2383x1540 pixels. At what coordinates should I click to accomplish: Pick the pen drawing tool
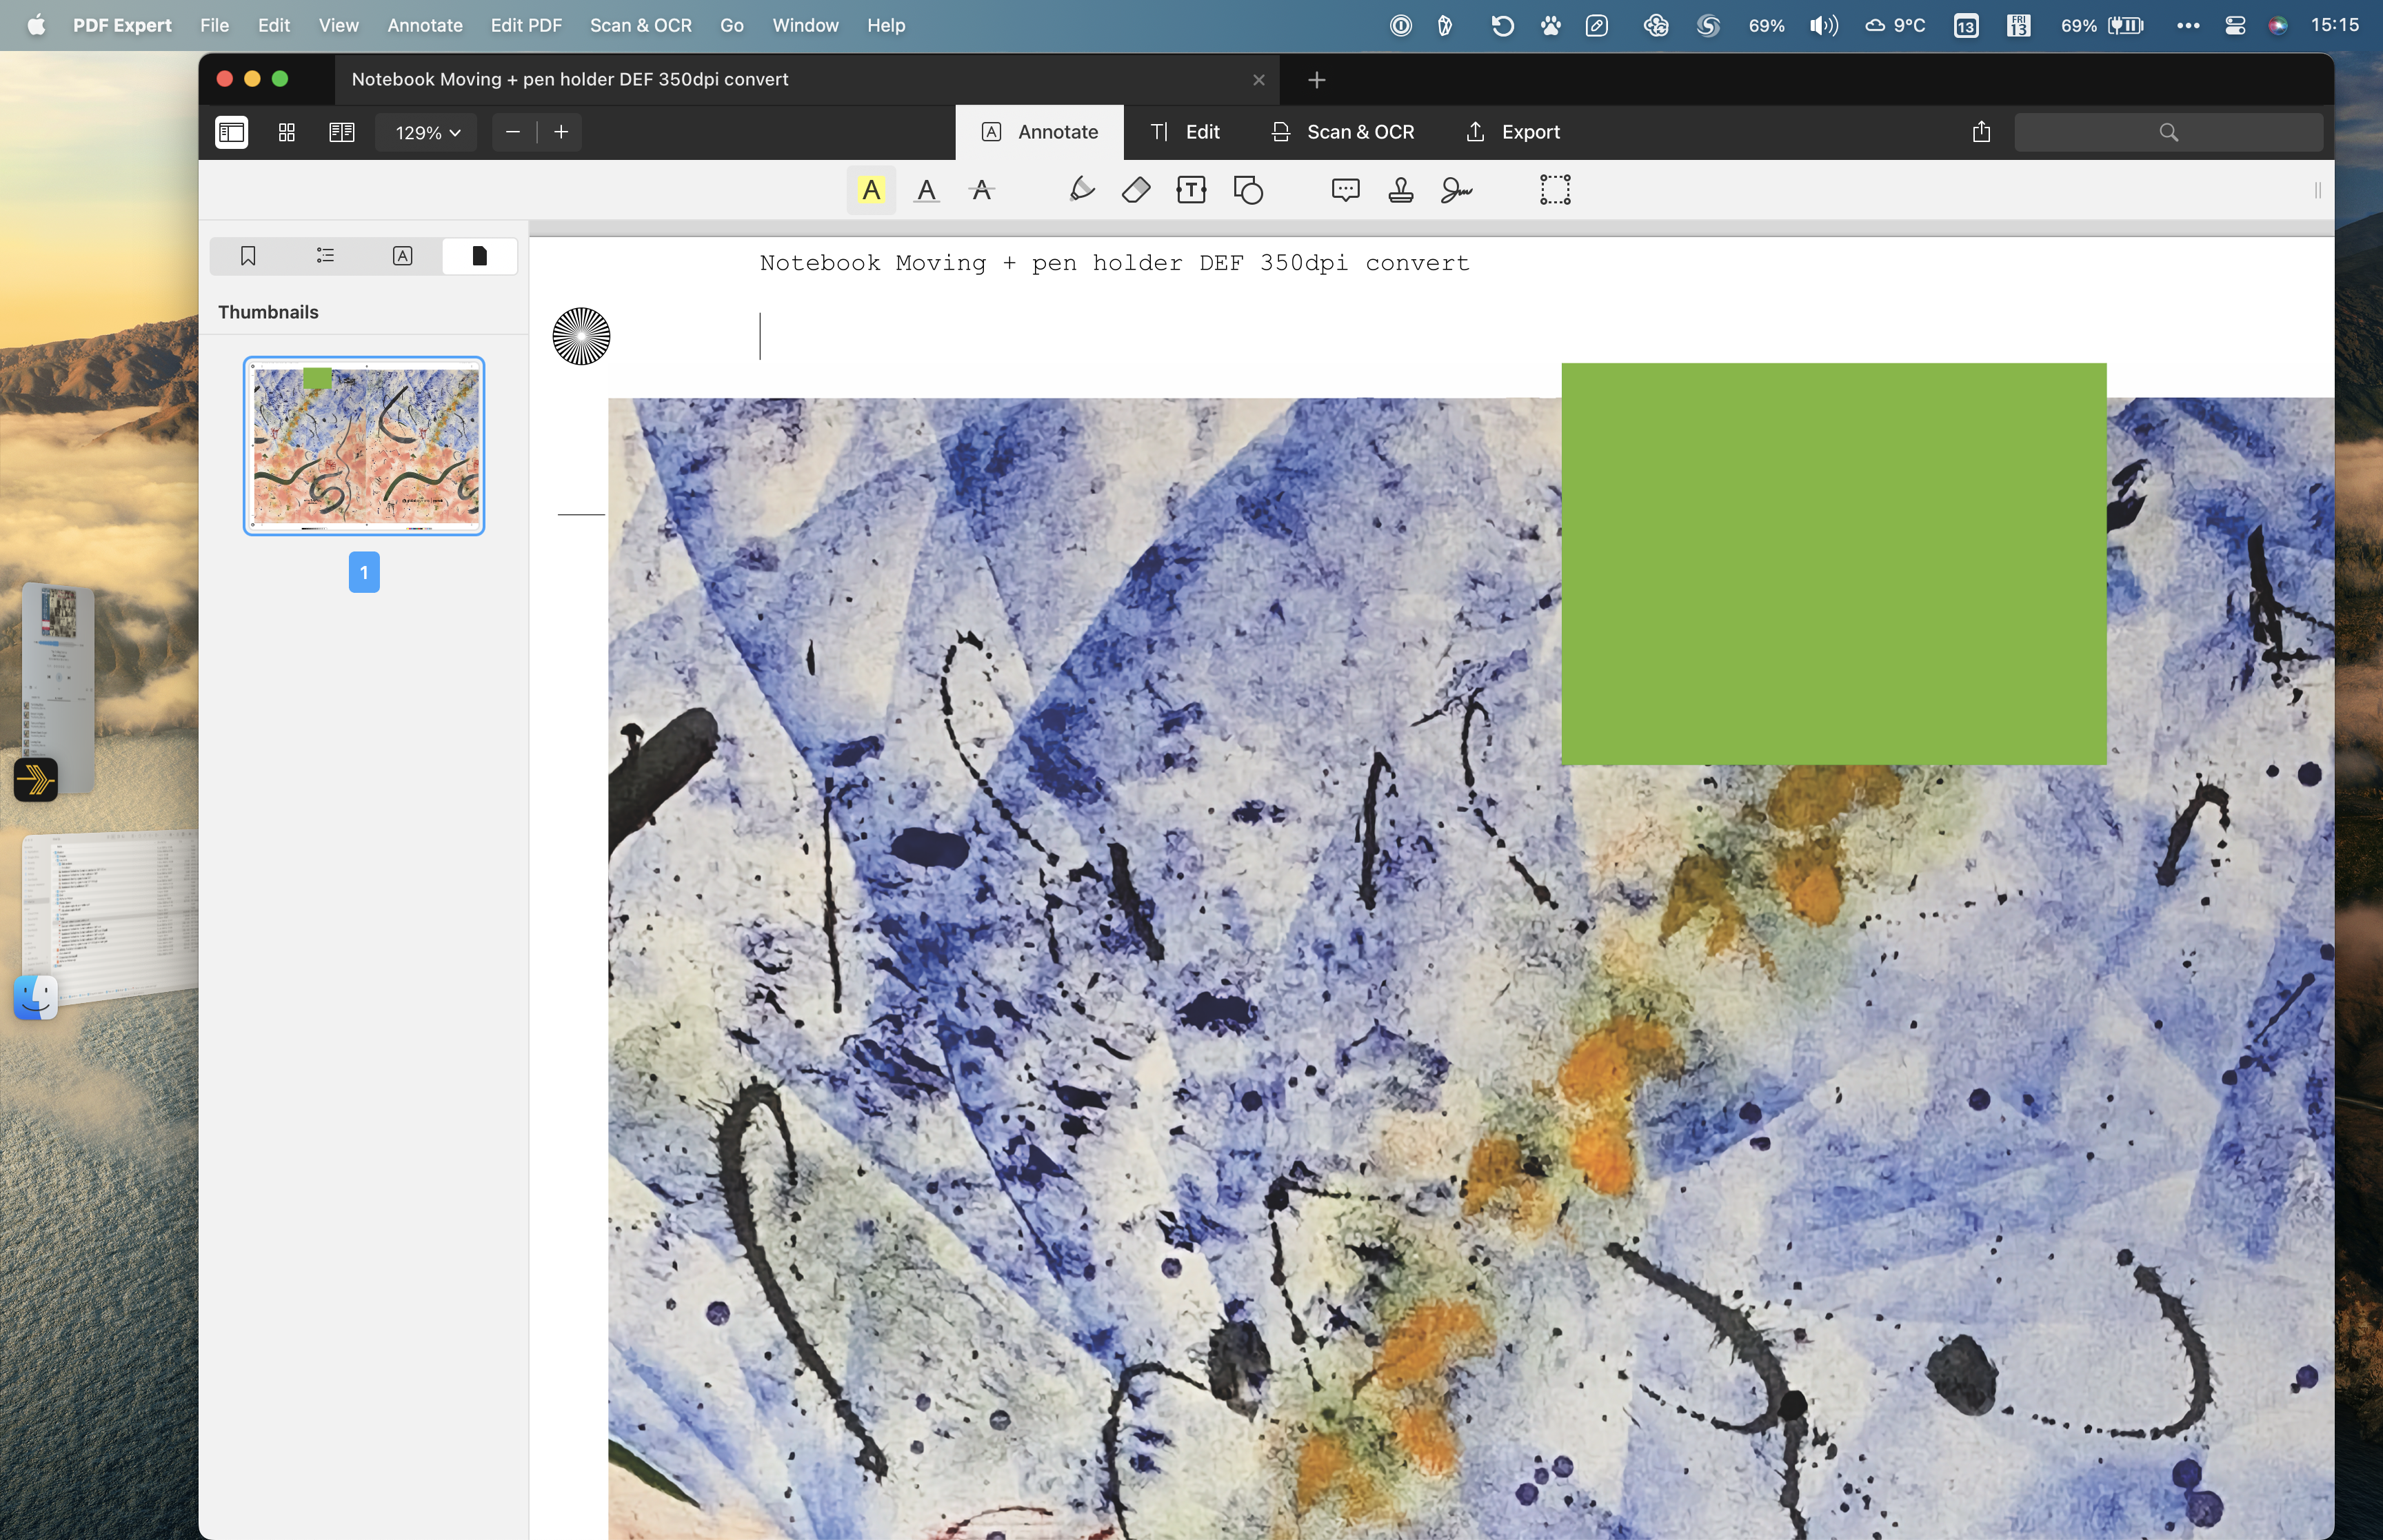(x=1081, y=190)
